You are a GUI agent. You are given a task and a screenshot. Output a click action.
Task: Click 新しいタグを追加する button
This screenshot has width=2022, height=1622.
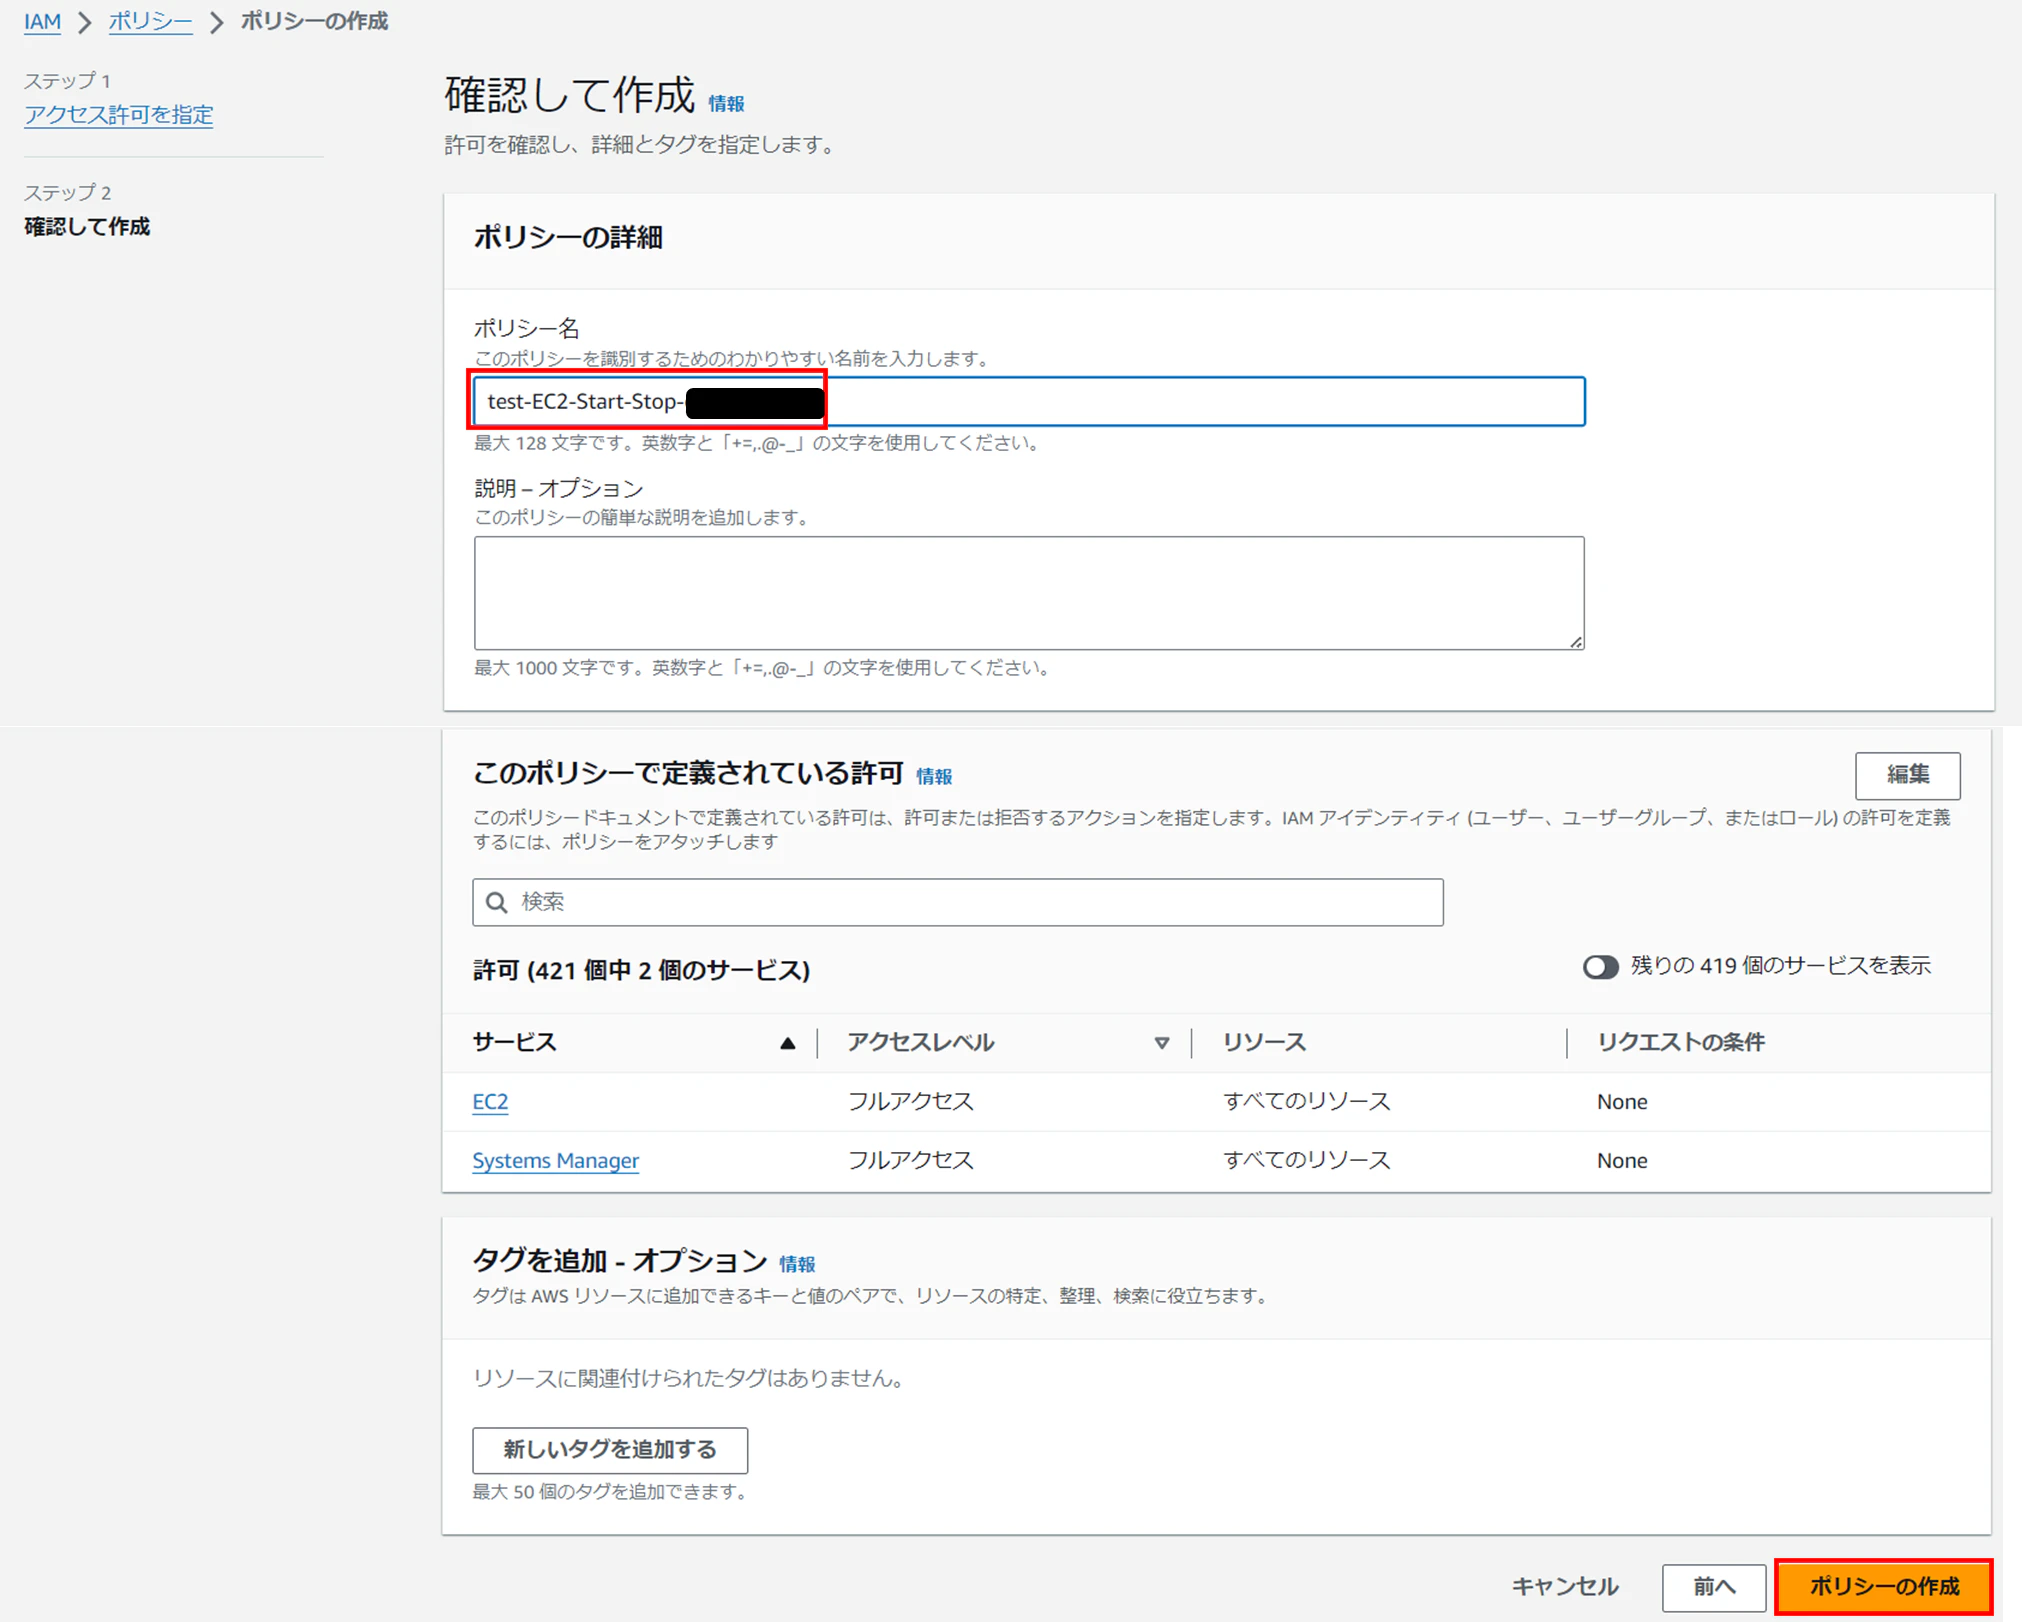pyautogui.click(x=610, y=1450)
